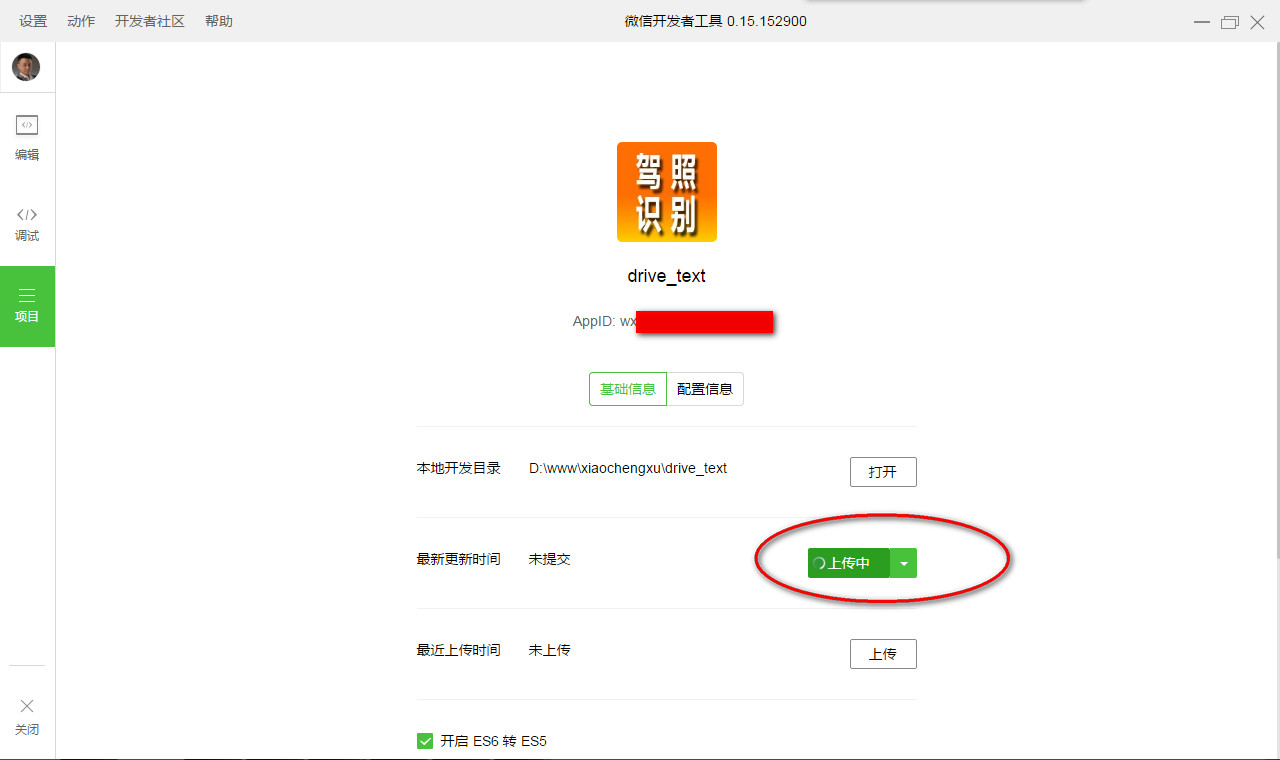The height and width of the screenshot is (760, 1280).
Task: Click 打开 to open local directory
Action: [x=883, y=472]
